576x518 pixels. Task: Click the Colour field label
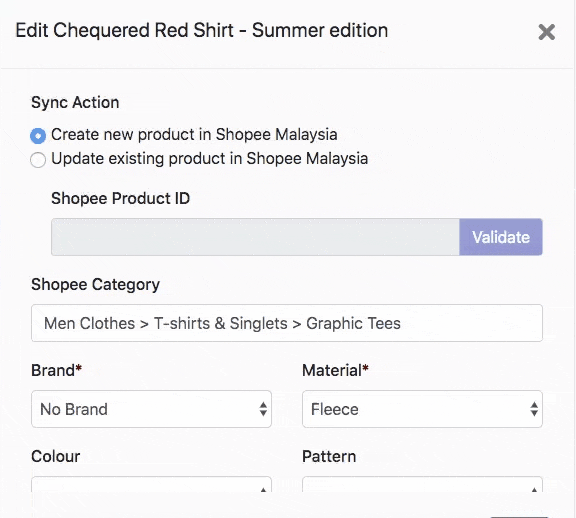pyautogui.click(x=55, y=456)
